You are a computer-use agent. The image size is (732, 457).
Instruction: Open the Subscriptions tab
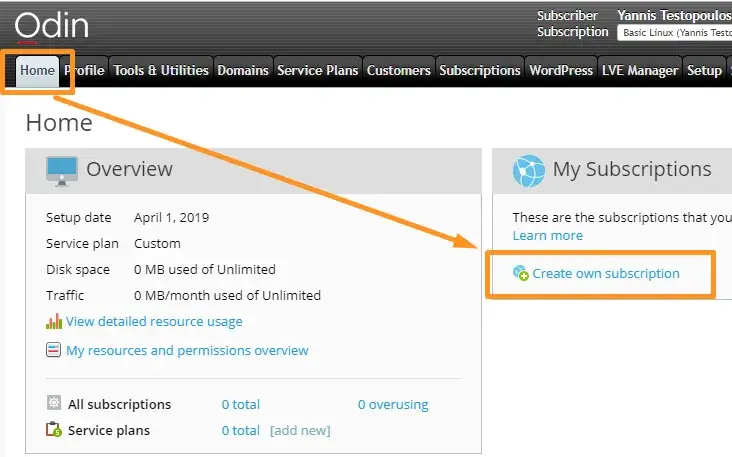pos(480,71)
